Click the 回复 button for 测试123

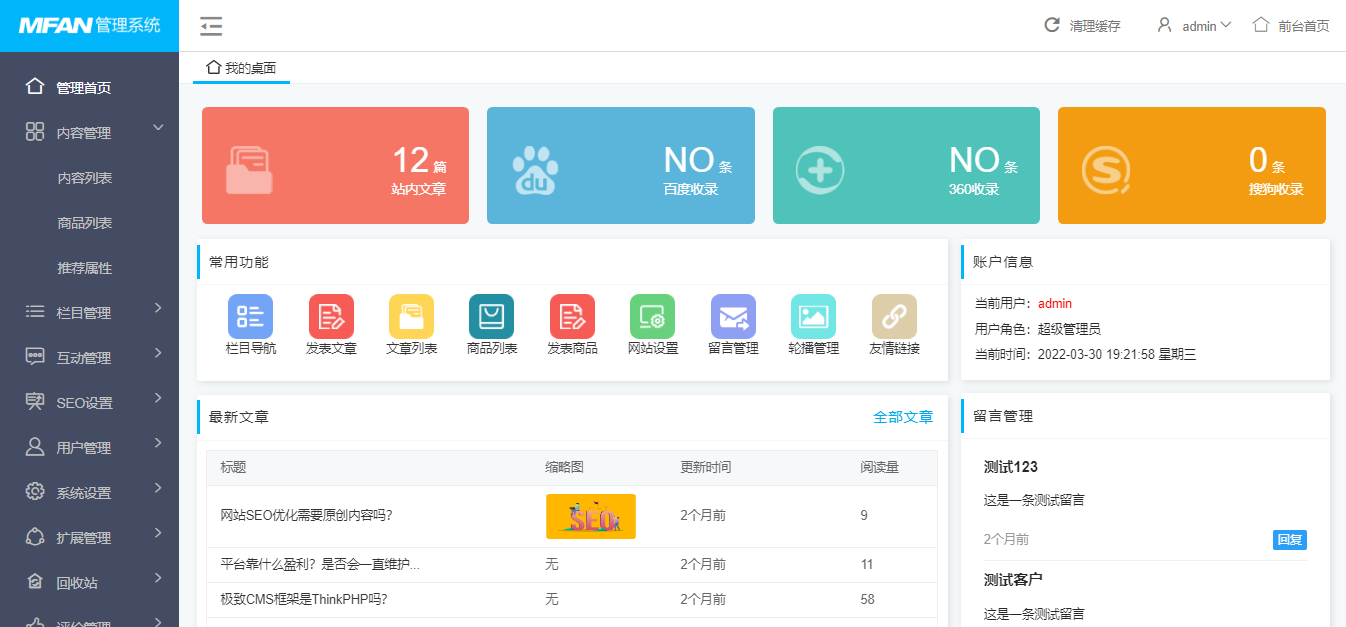pos(1289,540)
